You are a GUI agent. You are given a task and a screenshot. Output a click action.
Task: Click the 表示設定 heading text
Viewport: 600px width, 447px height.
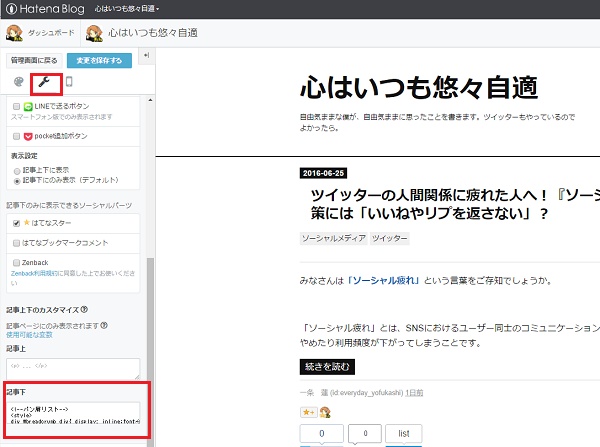click(24, 156)
